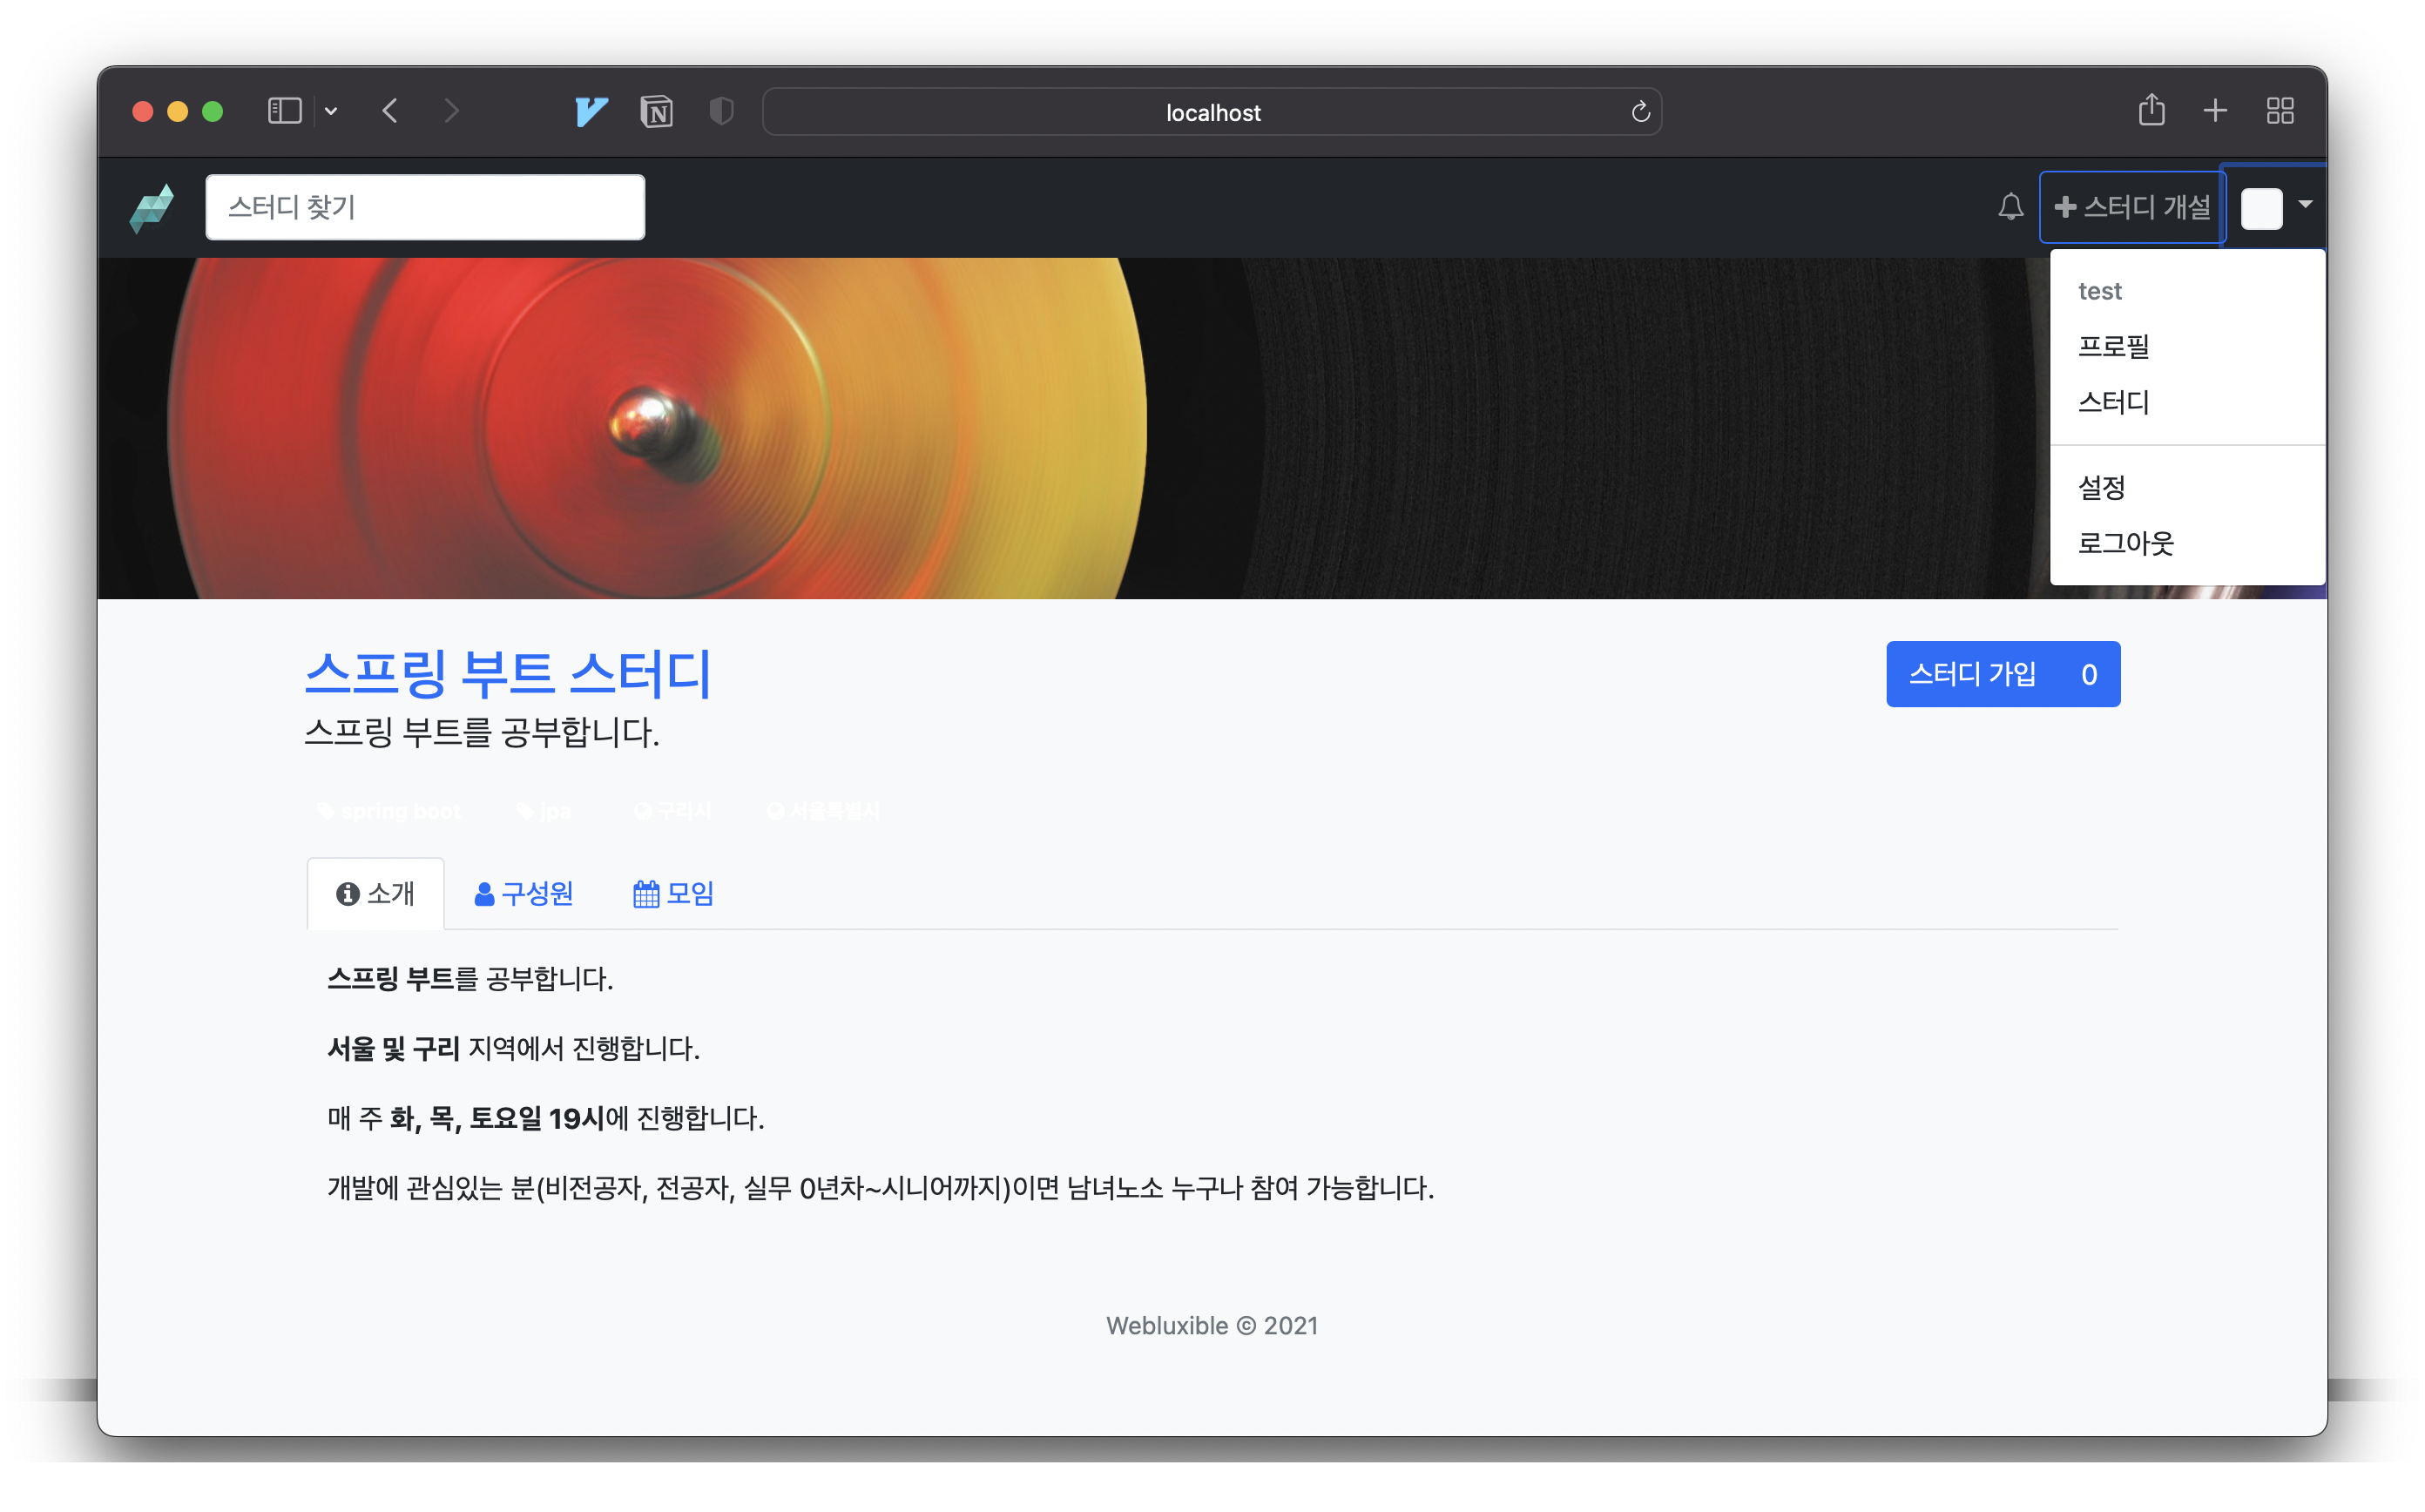Open the notifications bell
Image resolution: width=2425 pixels, height=1512 pixels.
(2010, 207)
